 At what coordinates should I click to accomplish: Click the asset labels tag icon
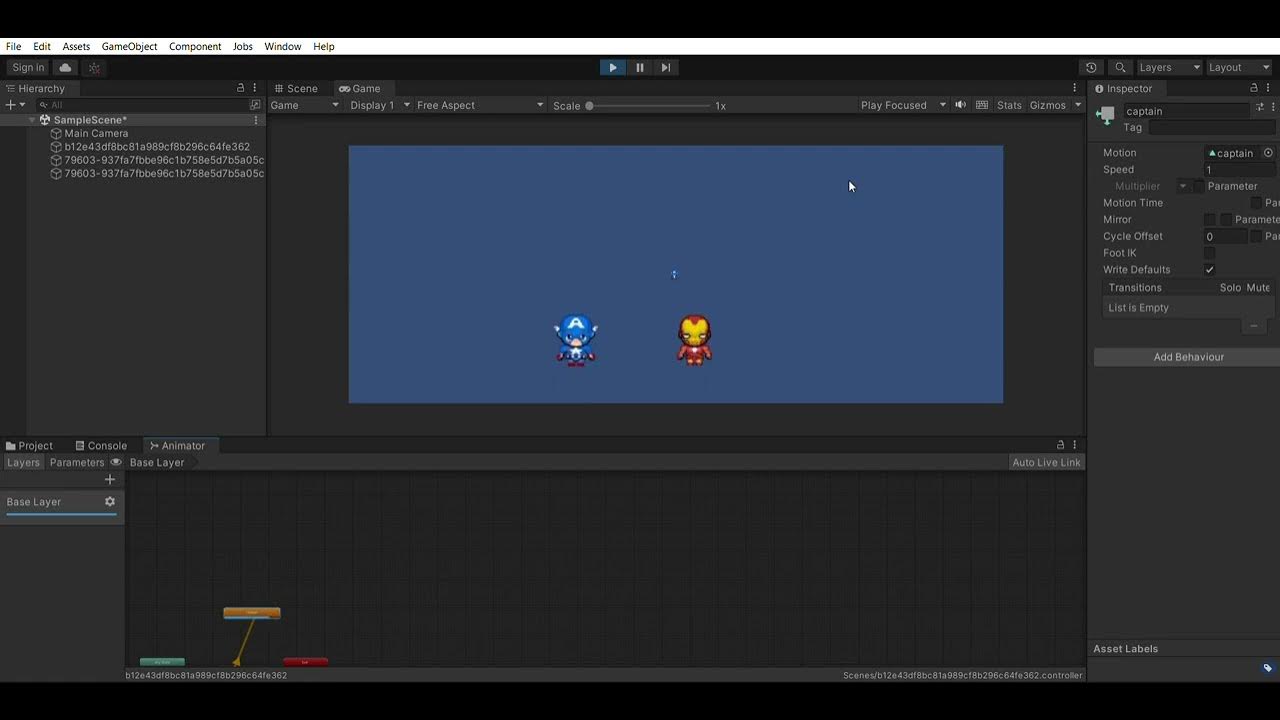[x=1267, y=668]
